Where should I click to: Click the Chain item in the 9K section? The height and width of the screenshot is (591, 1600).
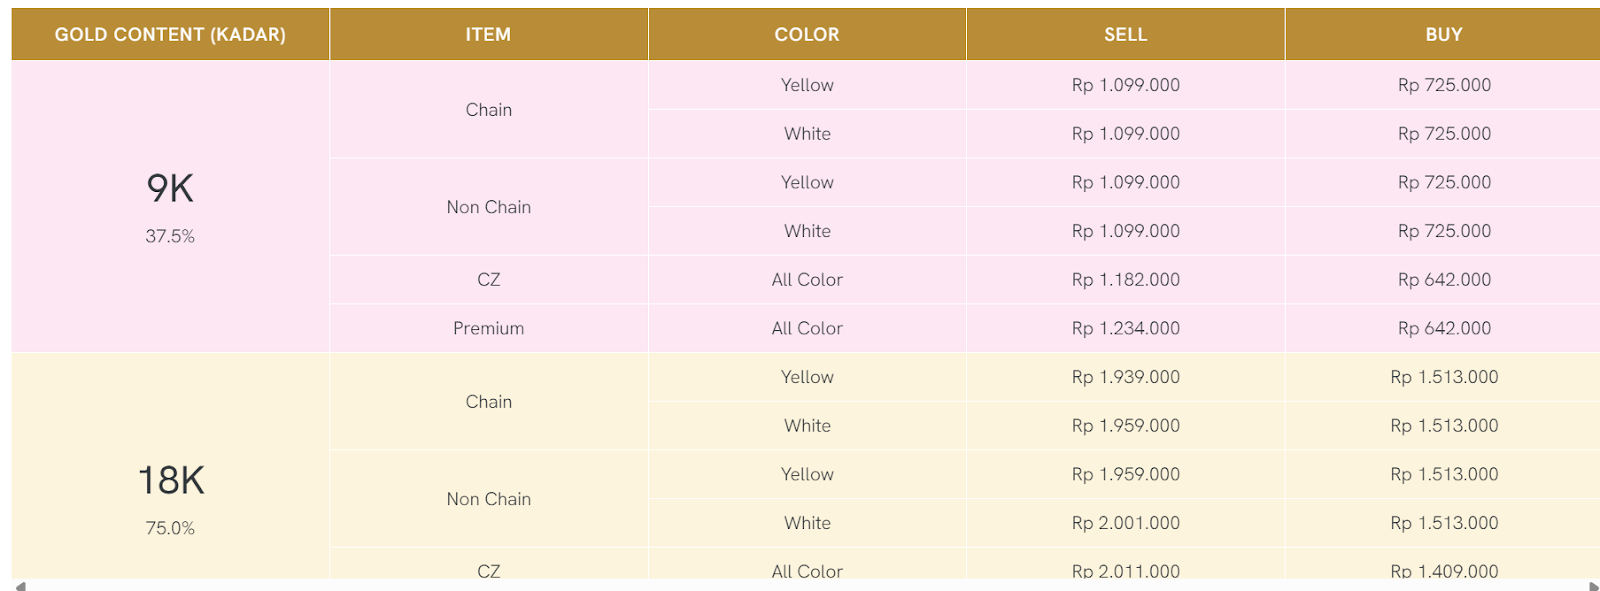point(488,110)
